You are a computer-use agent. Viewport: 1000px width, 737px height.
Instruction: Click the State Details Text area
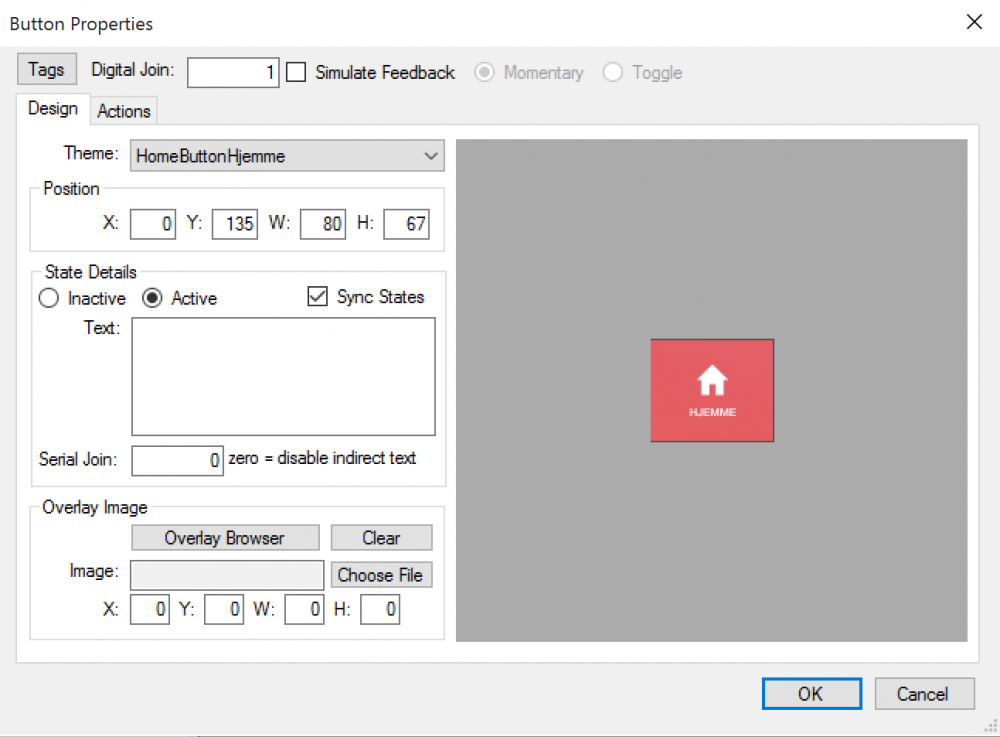pyautogui.click(x=283, y=376)
